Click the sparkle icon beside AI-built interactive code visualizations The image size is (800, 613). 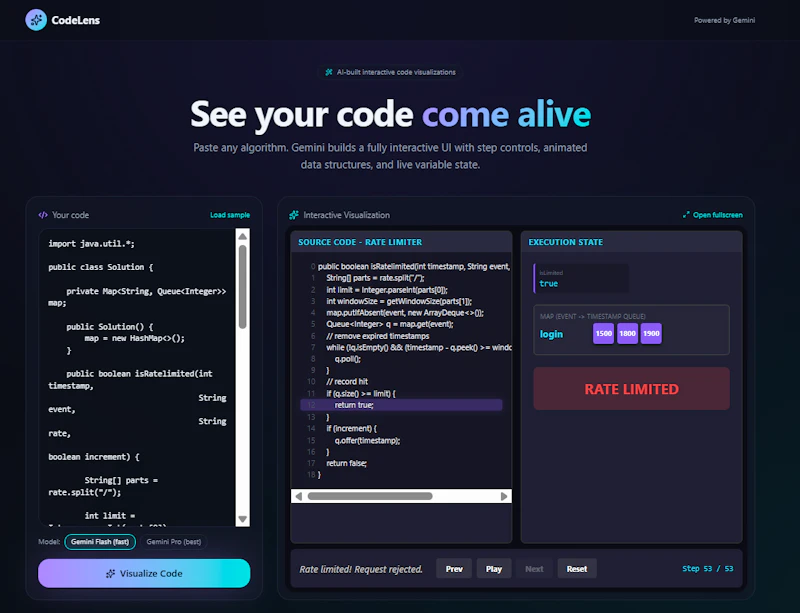click(329, 72)
